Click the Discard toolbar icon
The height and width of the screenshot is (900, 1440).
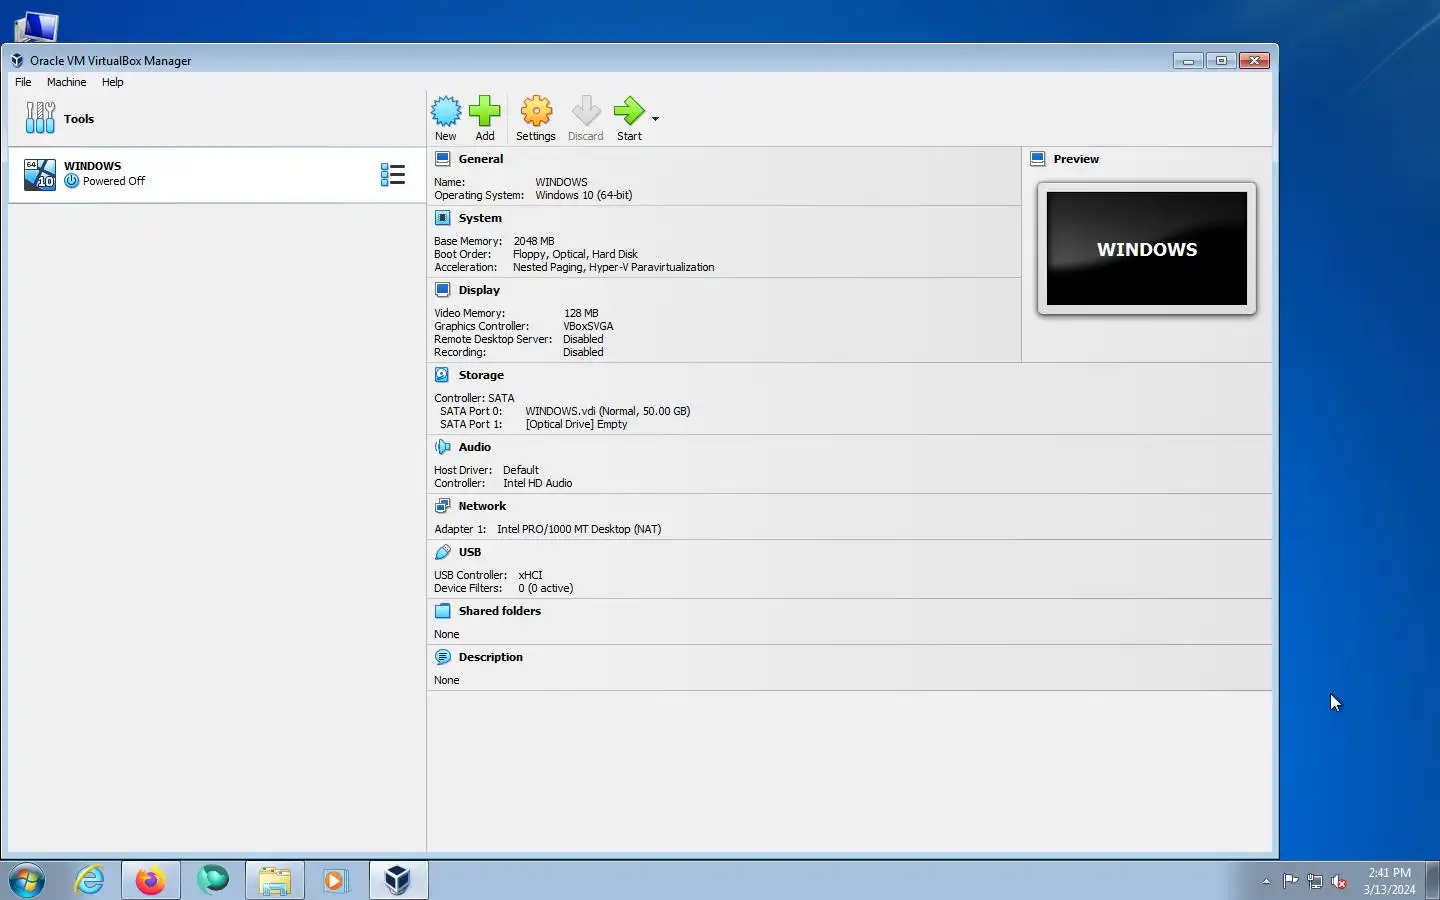click(x=586, y=111)
